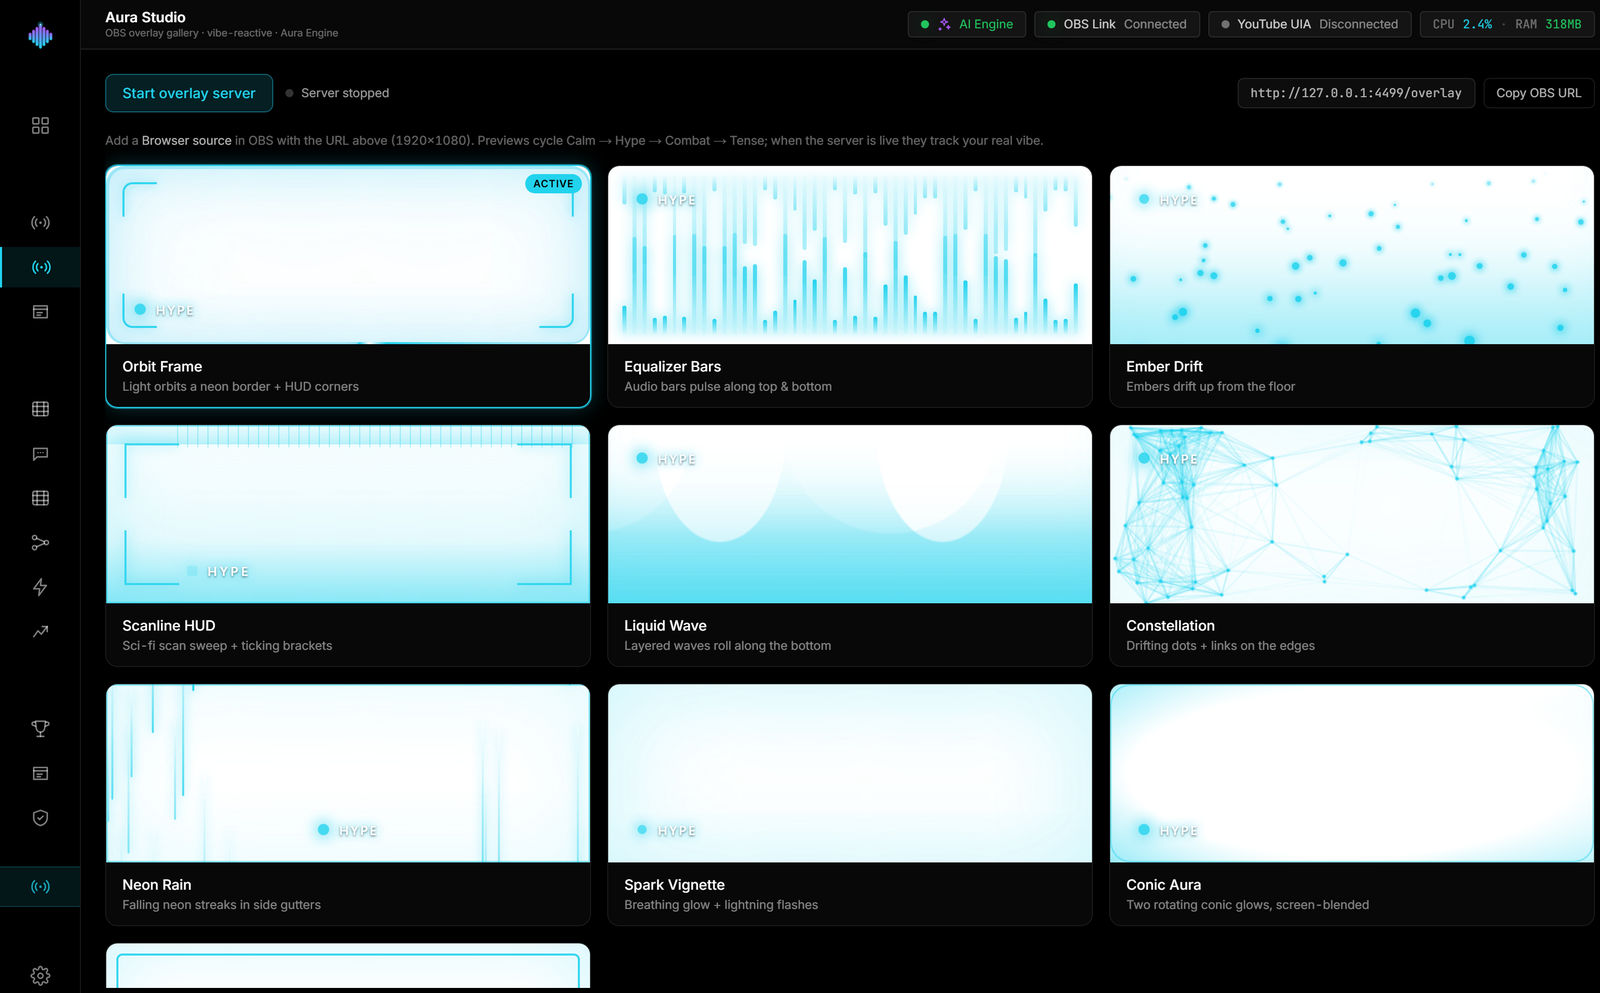Click the OBS Link Connected status chip

coord(1116,24)
